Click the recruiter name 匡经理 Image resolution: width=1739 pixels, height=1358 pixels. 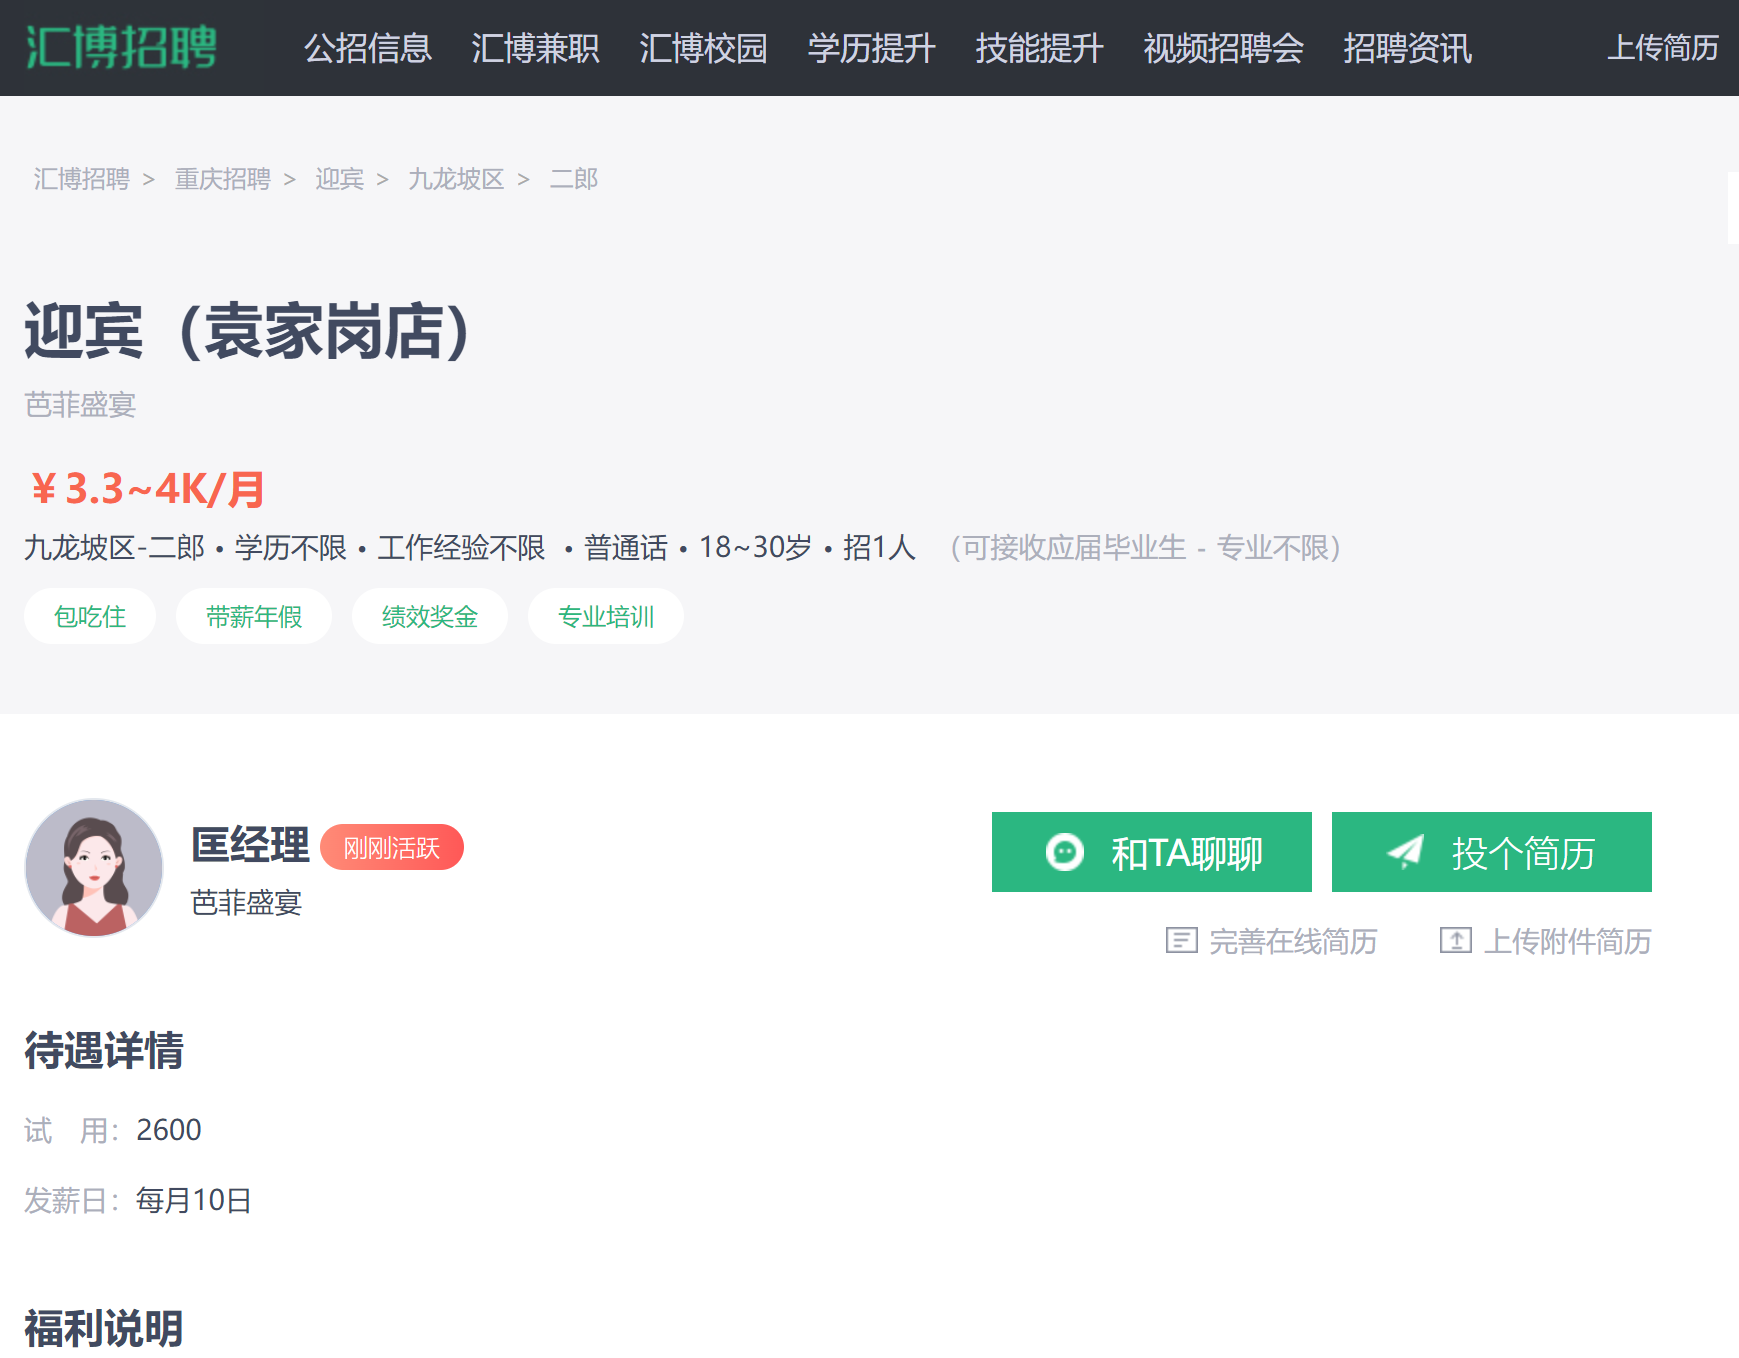[x=250, y=845]
